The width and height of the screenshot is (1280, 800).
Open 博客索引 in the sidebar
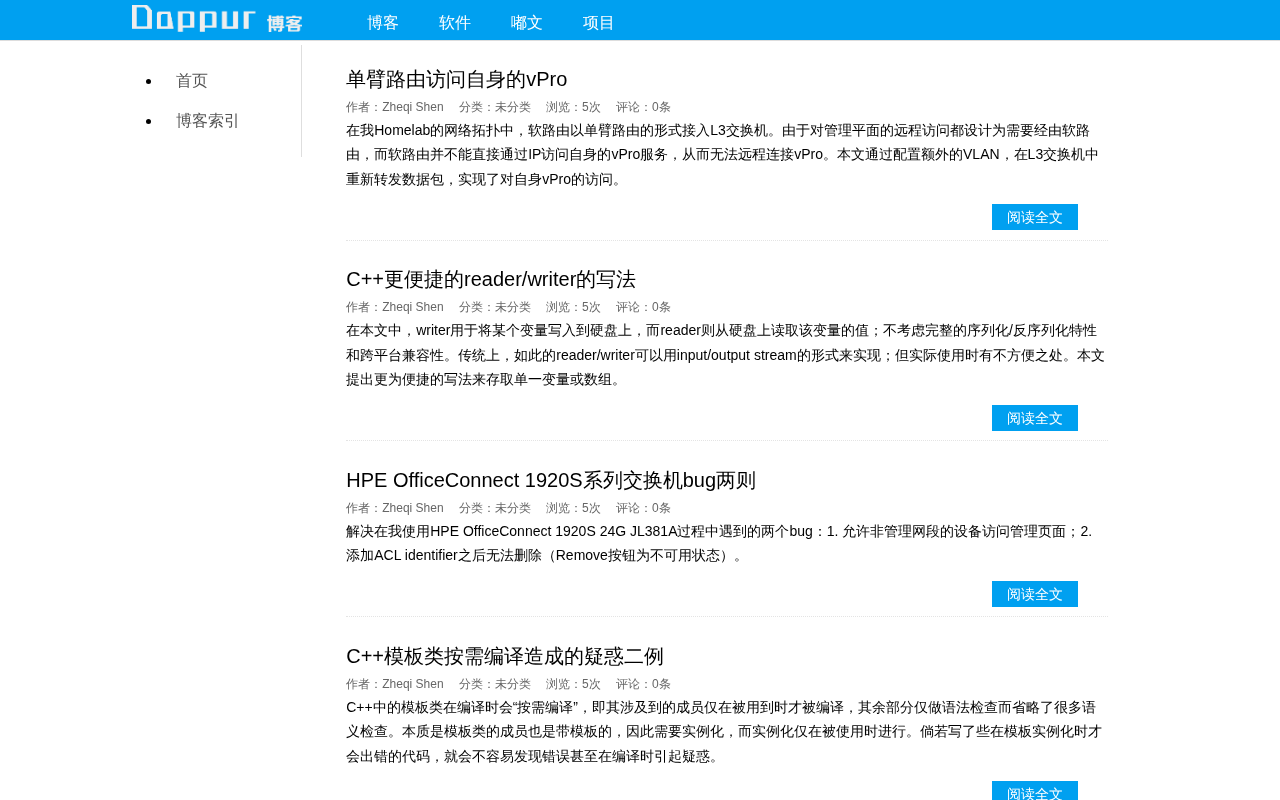click(x=208, y=121)
